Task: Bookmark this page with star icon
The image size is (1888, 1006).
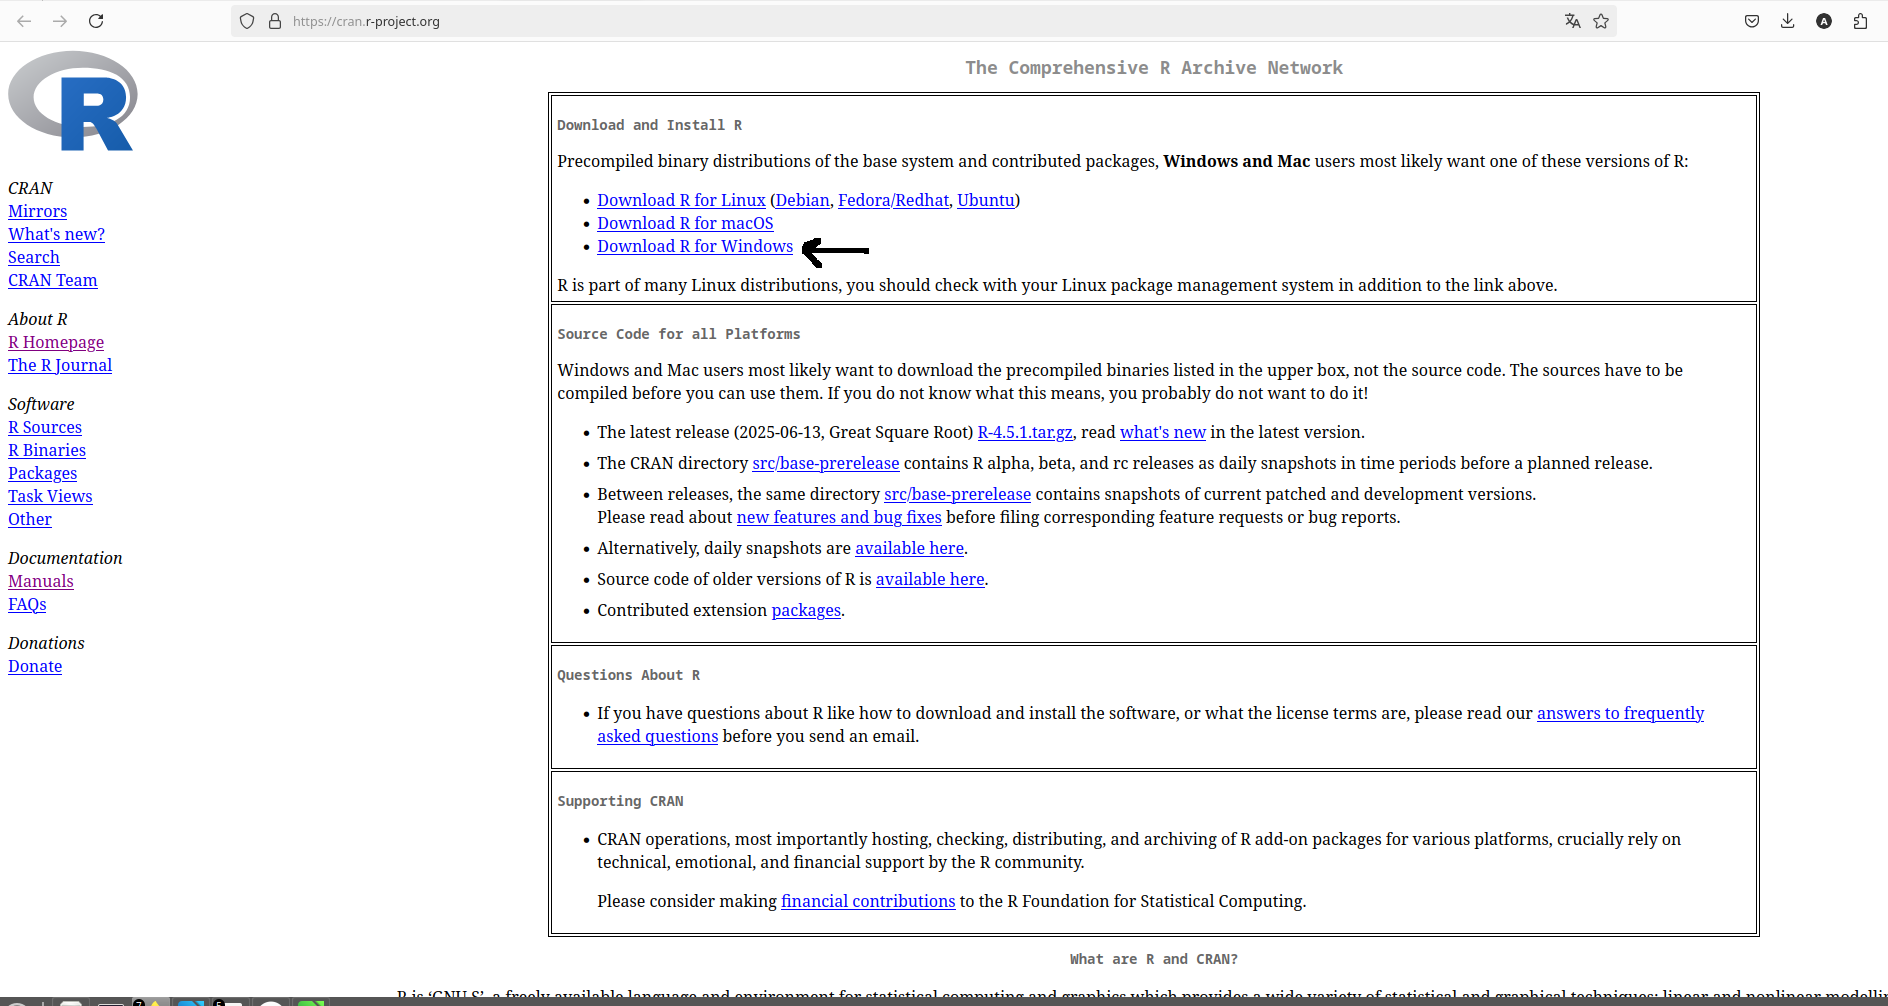Action: point(1601,21)
